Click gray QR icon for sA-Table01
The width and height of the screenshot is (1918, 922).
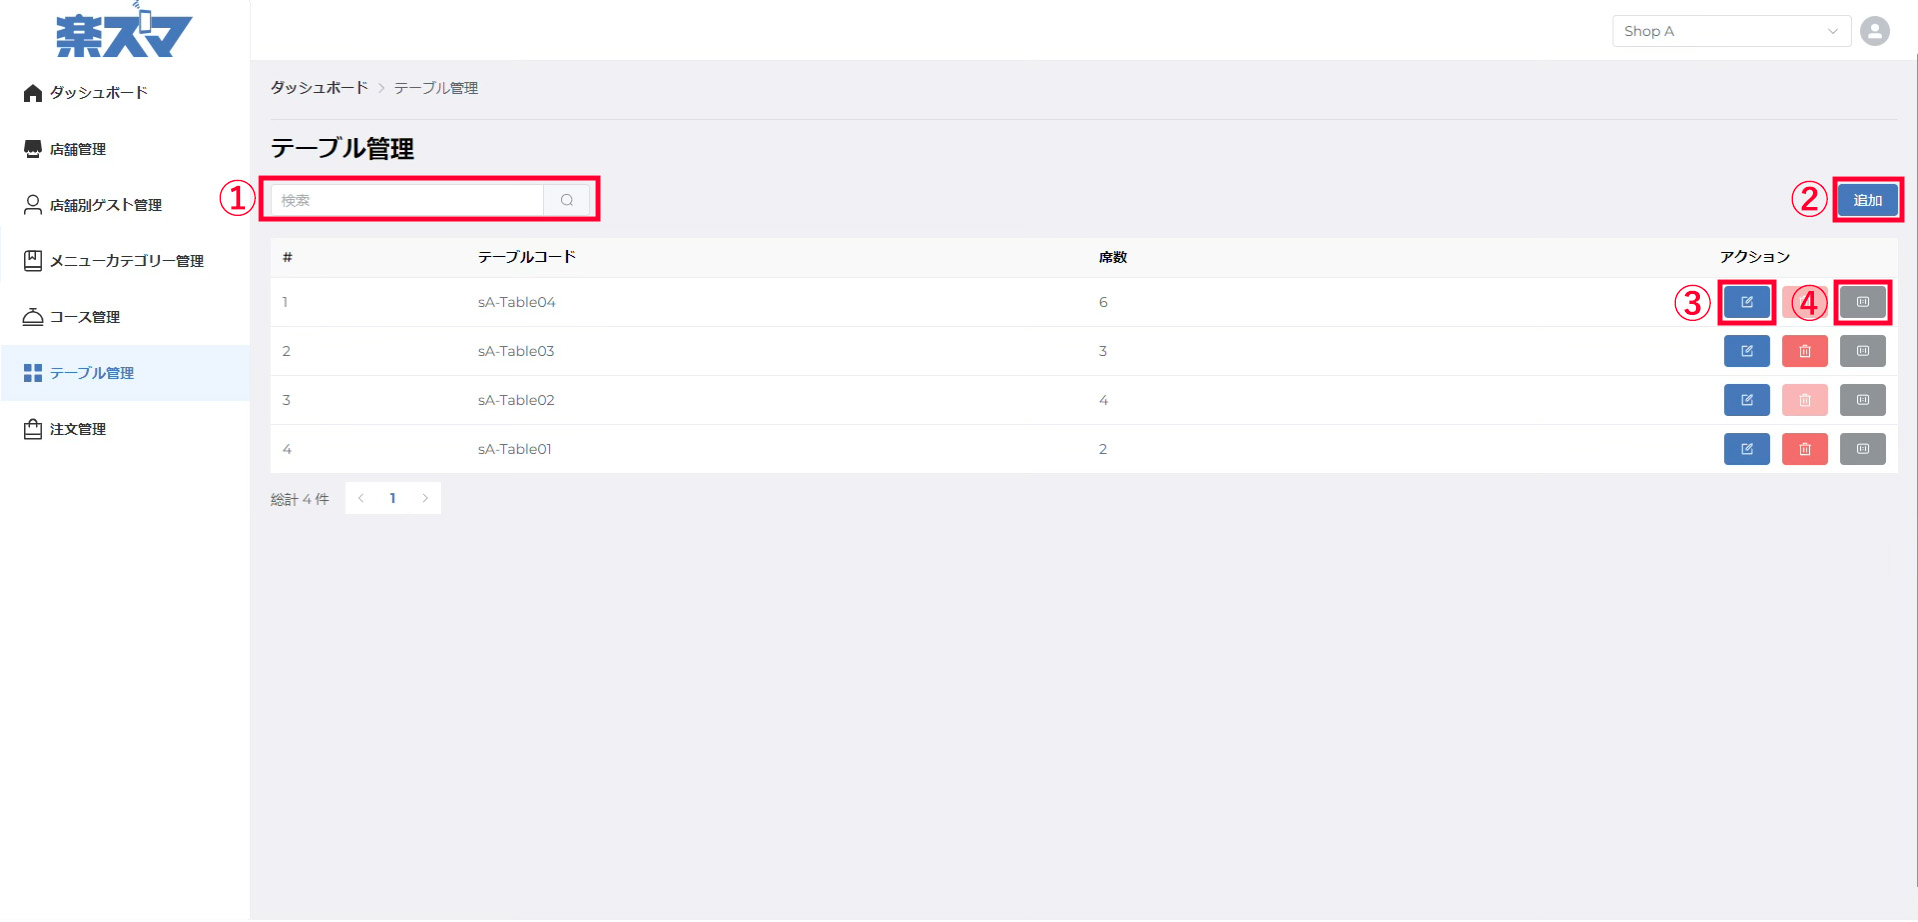(1862, 449)
